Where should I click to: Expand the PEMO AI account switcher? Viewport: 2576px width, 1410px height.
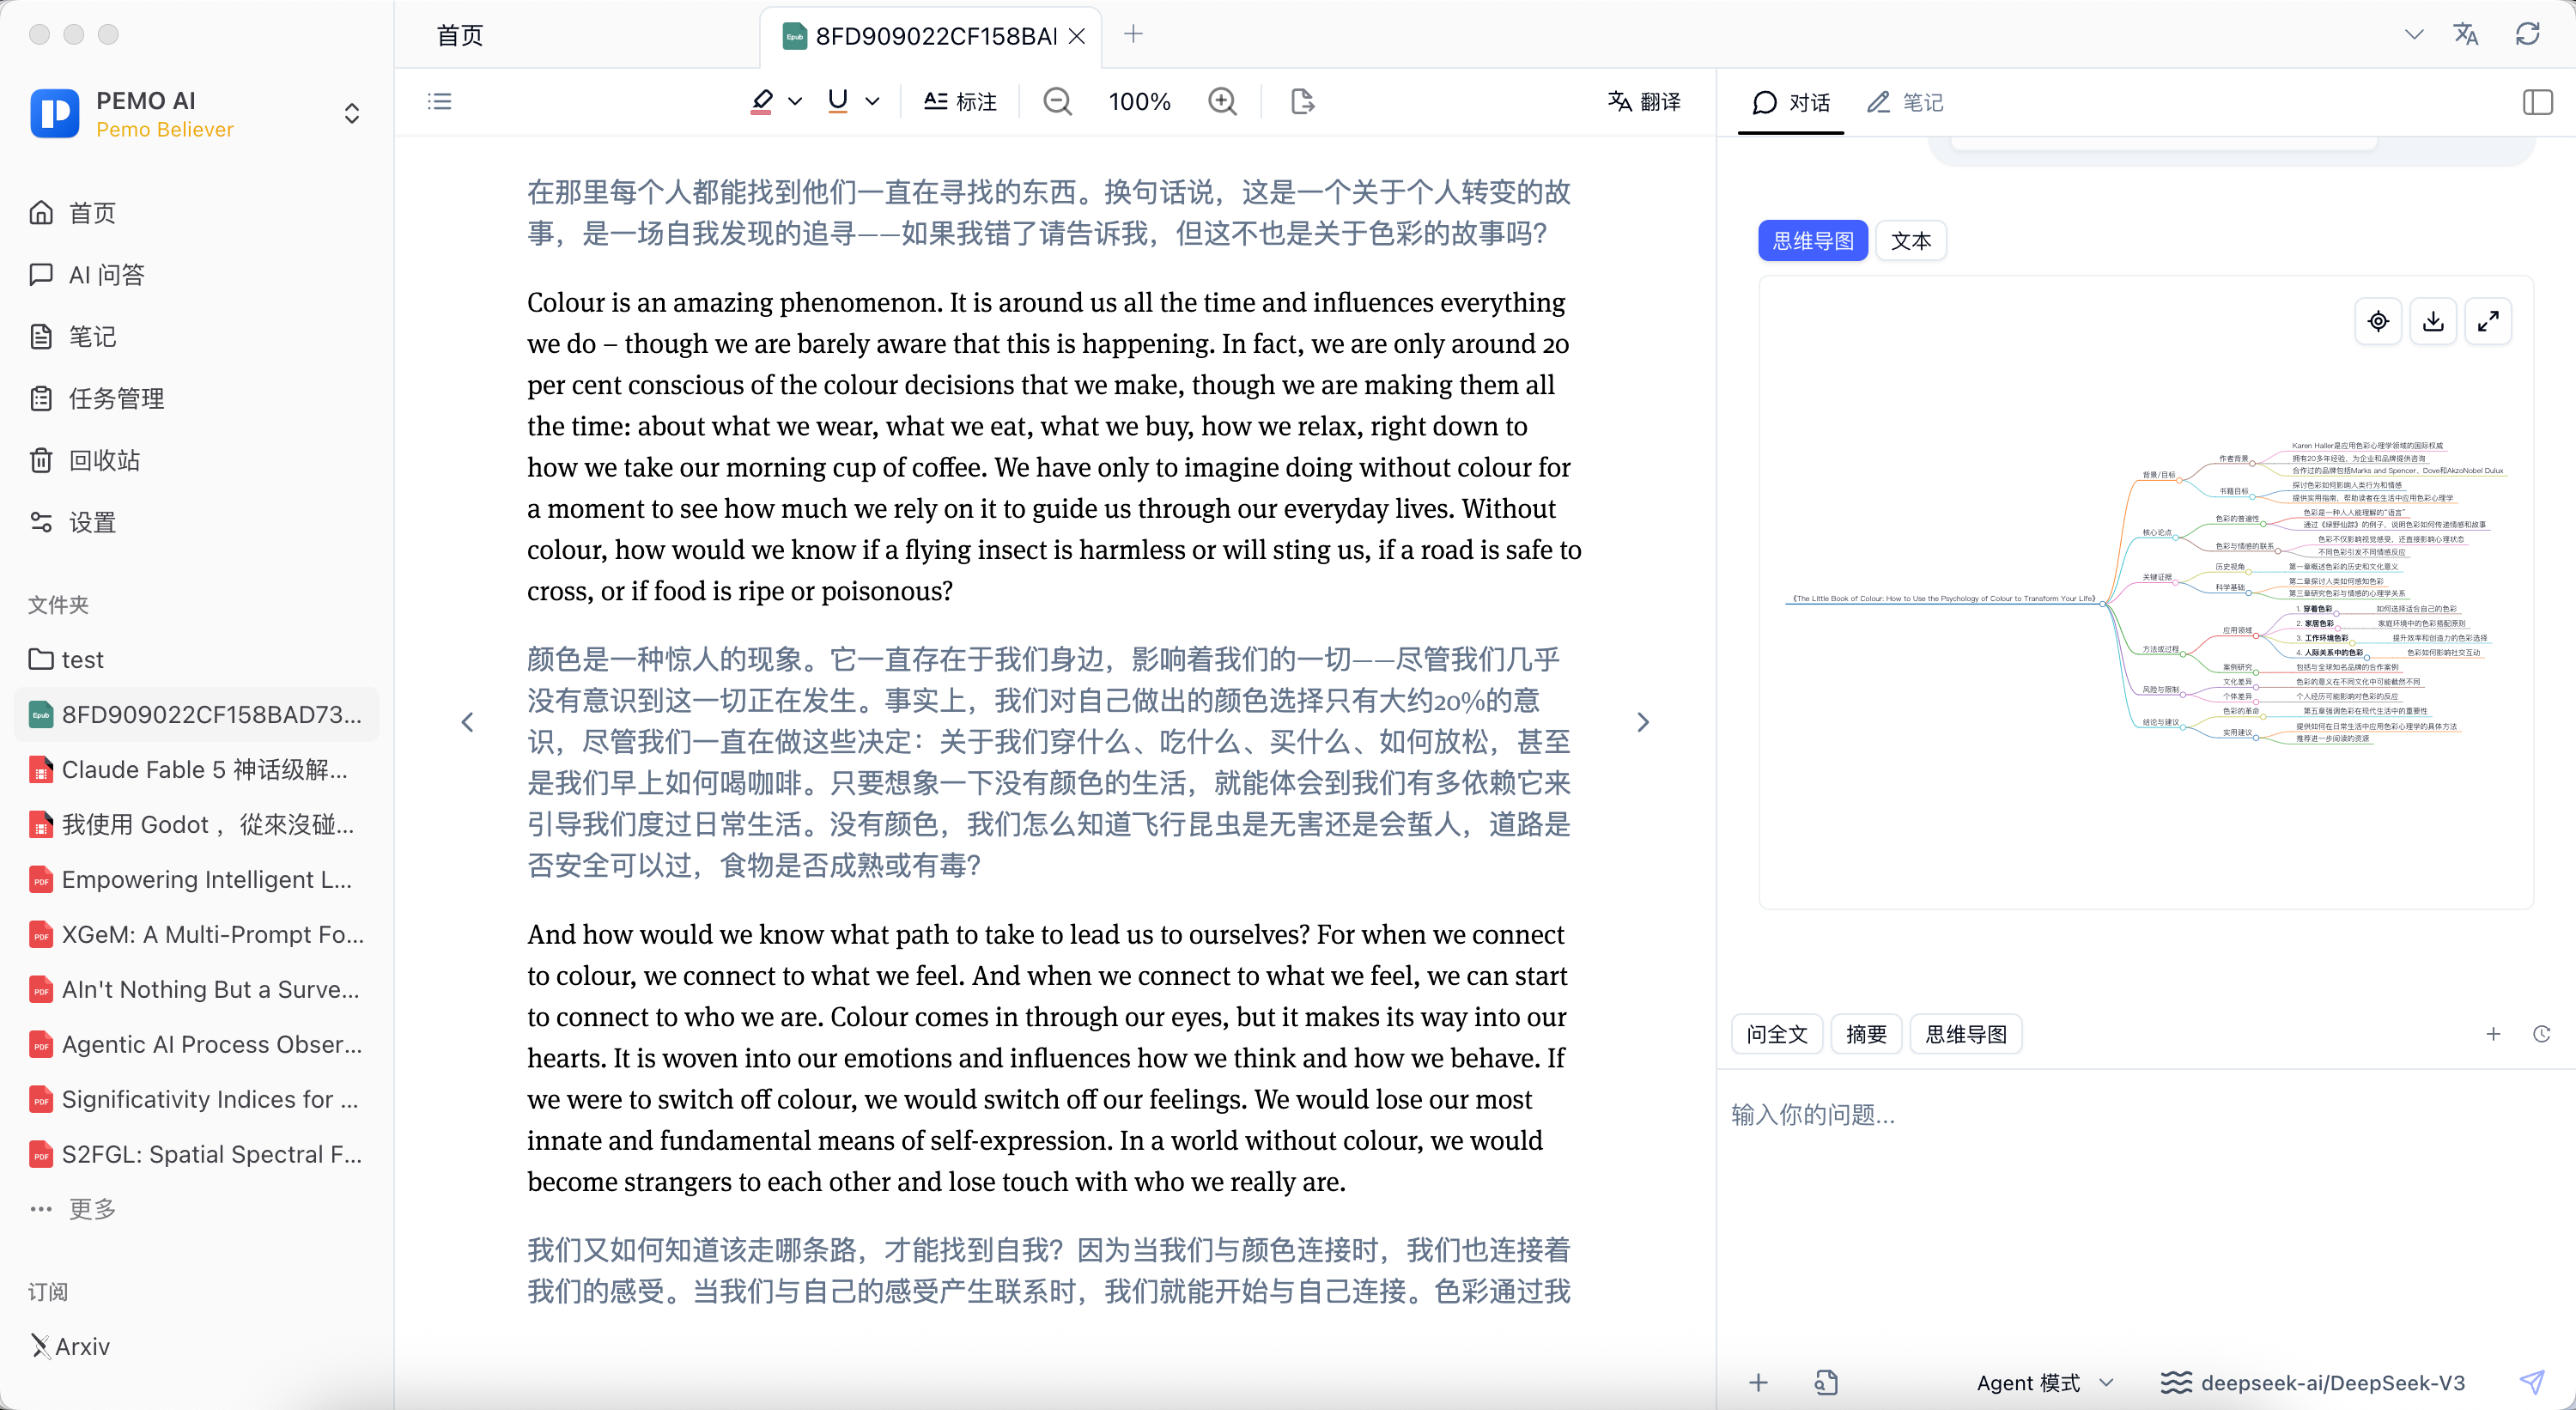point(351,113)
